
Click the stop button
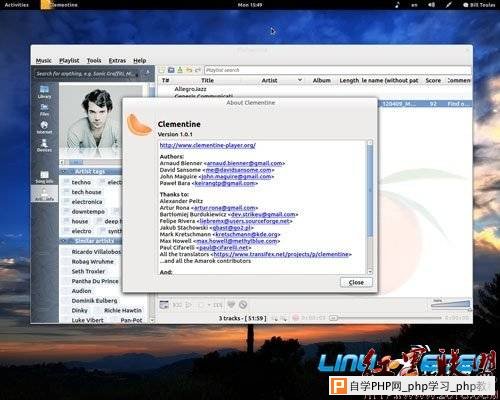tap(201, 305)
